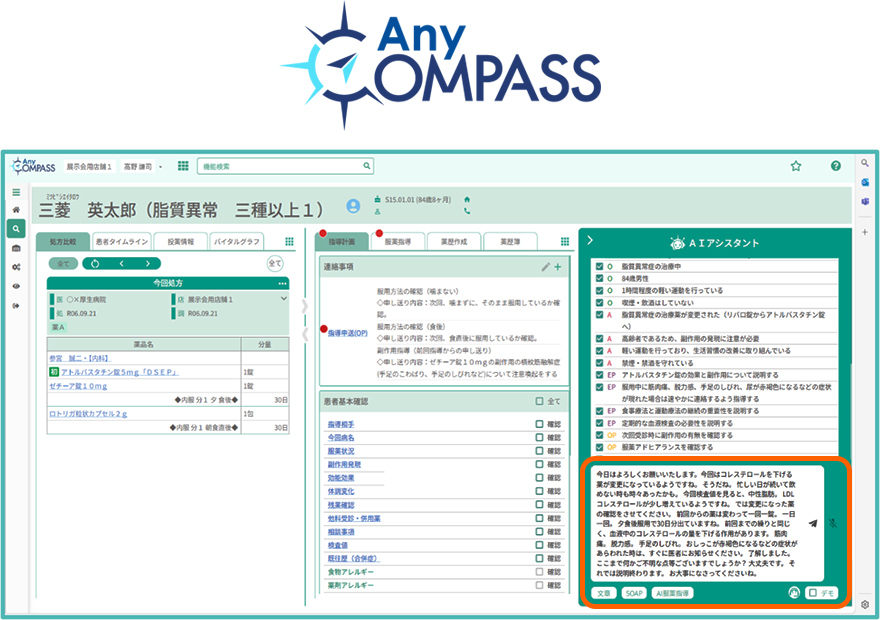This screenshot has height=620, width=880.
Task: Go to the home icon in sidebar
Action: click(16, 210)
